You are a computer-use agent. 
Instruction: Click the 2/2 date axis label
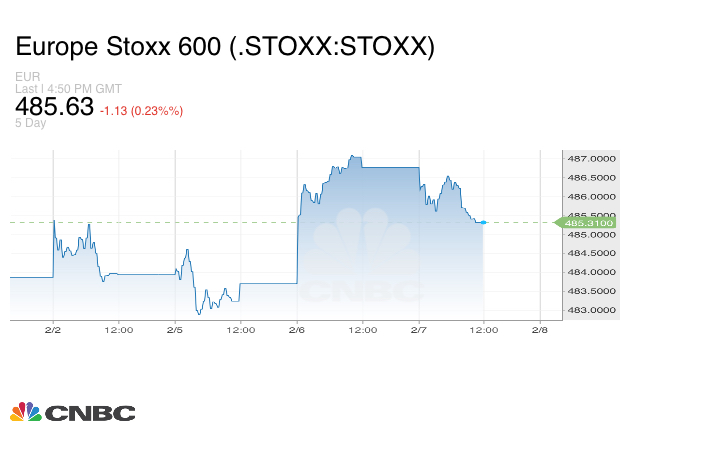coord(54,329)
